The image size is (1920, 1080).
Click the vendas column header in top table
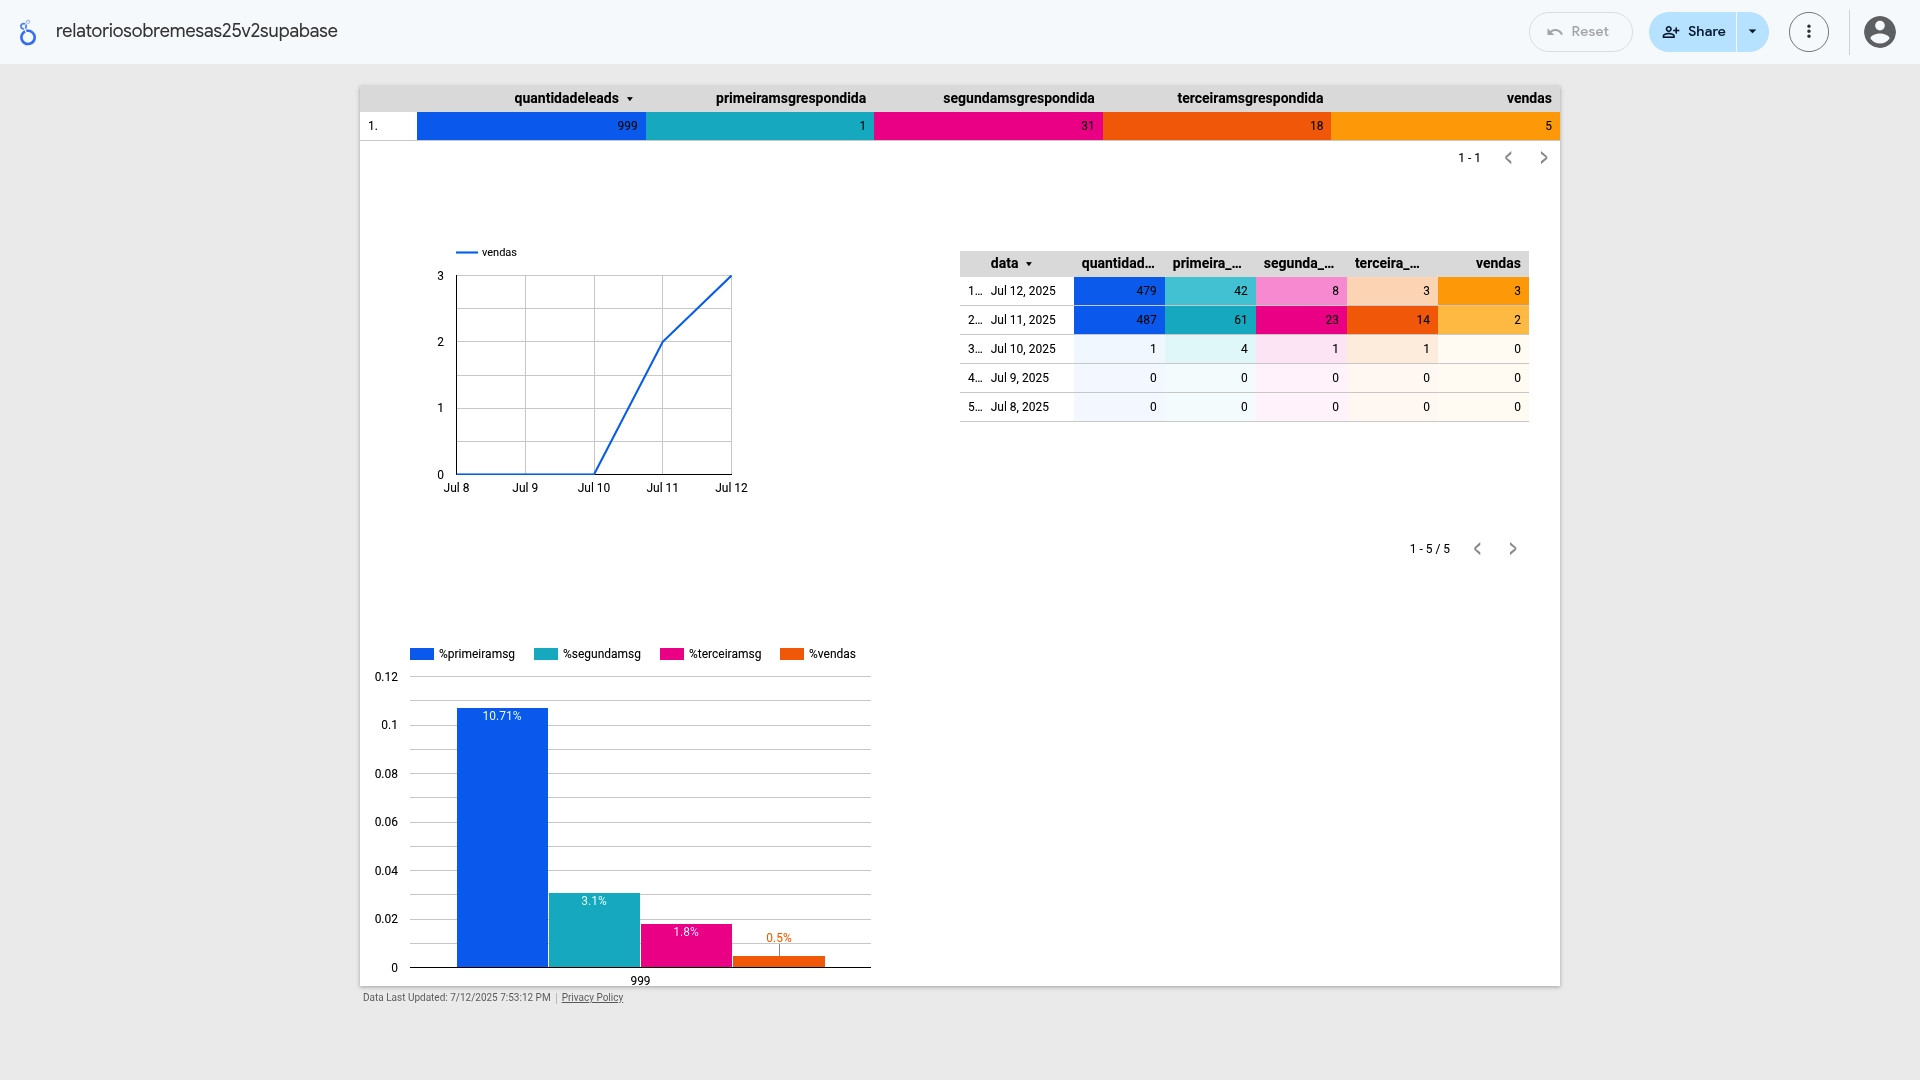click(x=1528, y=98)
